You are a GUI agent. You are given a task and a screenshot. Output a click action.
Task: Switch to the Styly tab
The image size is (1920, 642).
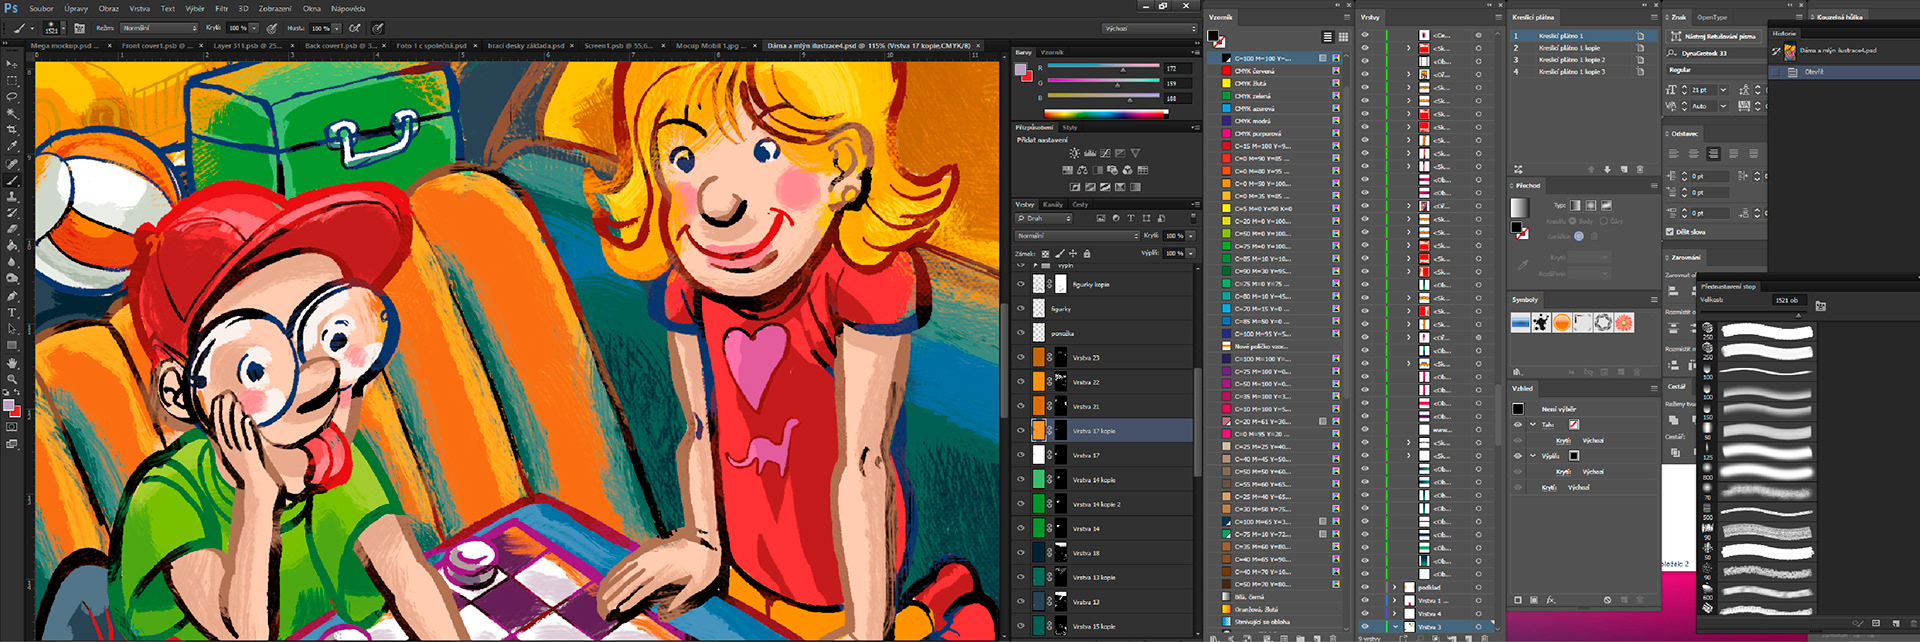[1069, 127]
